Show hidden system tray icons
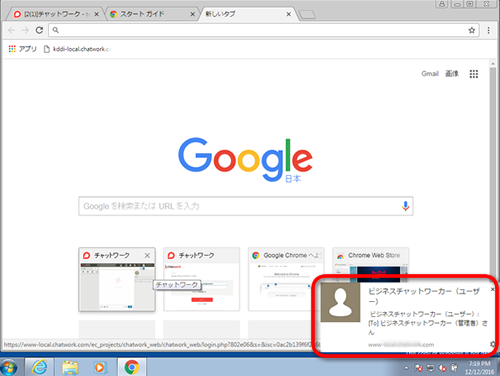The image size is (500, 376). coord(406,368)
